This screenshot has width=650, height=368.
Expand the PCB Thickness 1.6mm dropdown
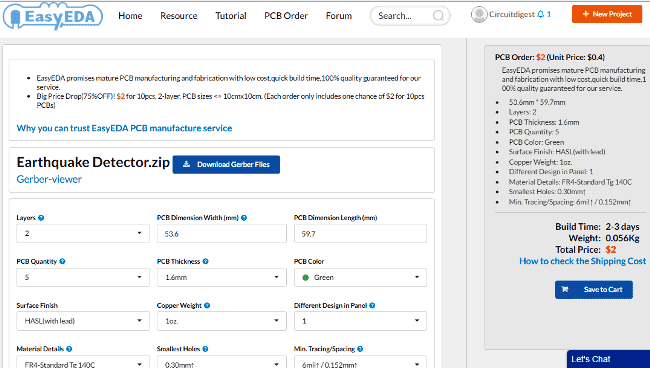221,277
